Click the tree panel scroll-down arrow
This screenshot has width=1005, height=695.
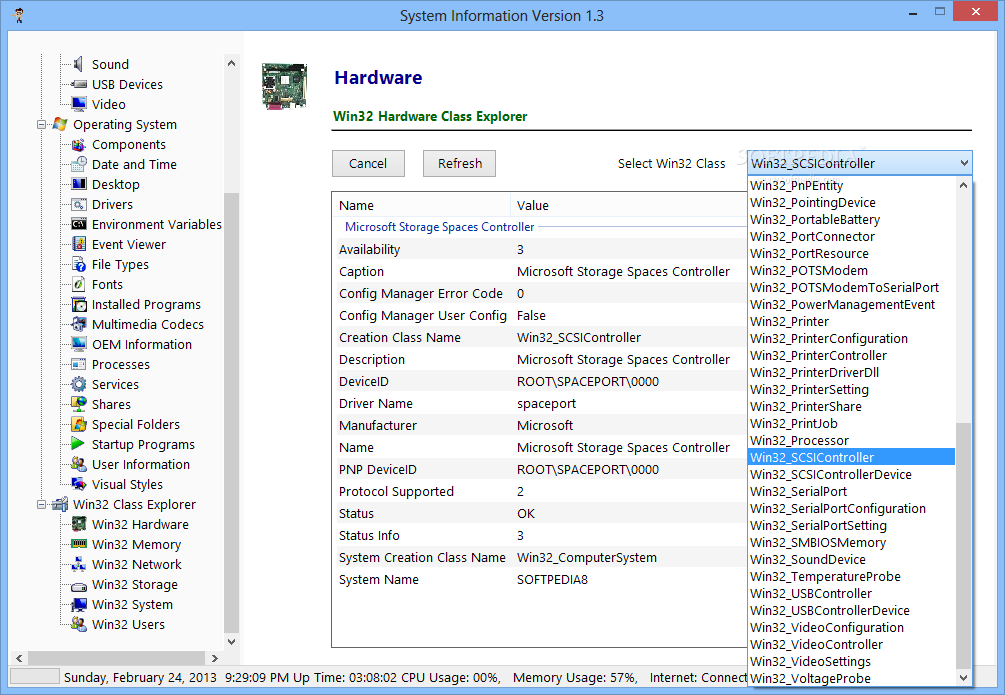[x=231, y=641]
